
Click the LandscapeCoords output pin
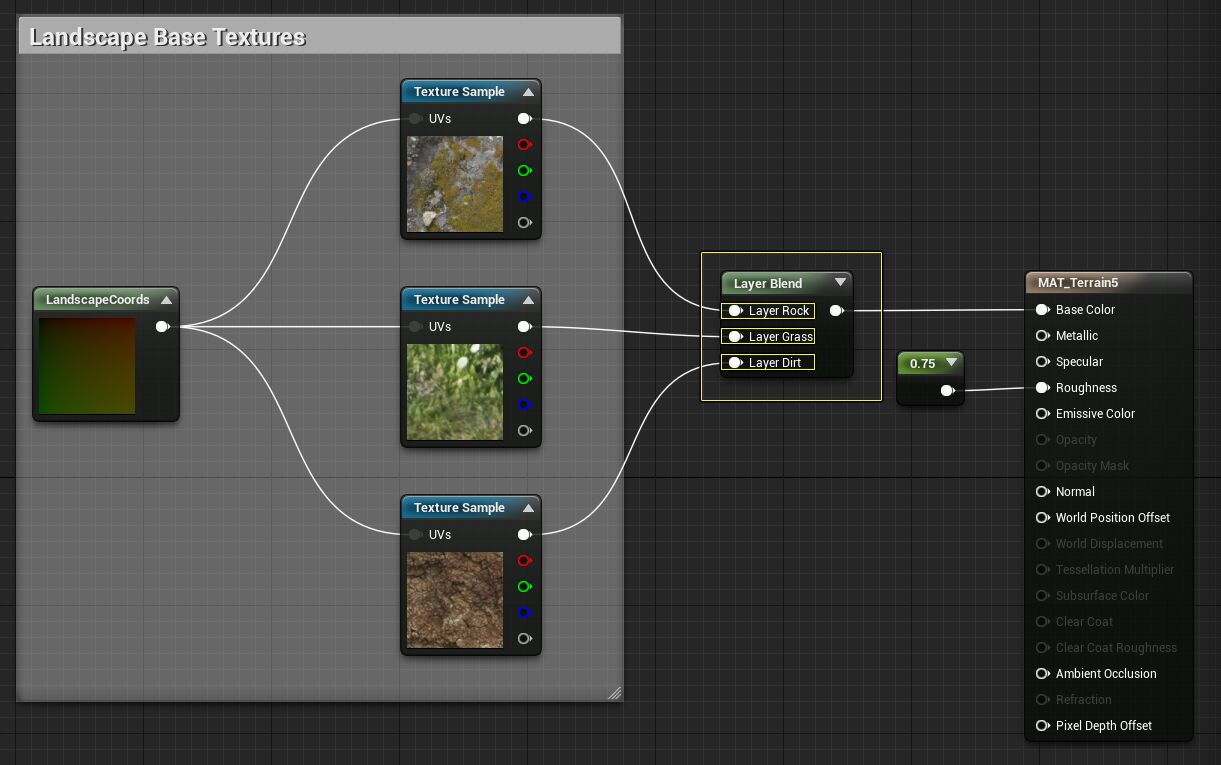pyautogui.click(x=162, y=326)
